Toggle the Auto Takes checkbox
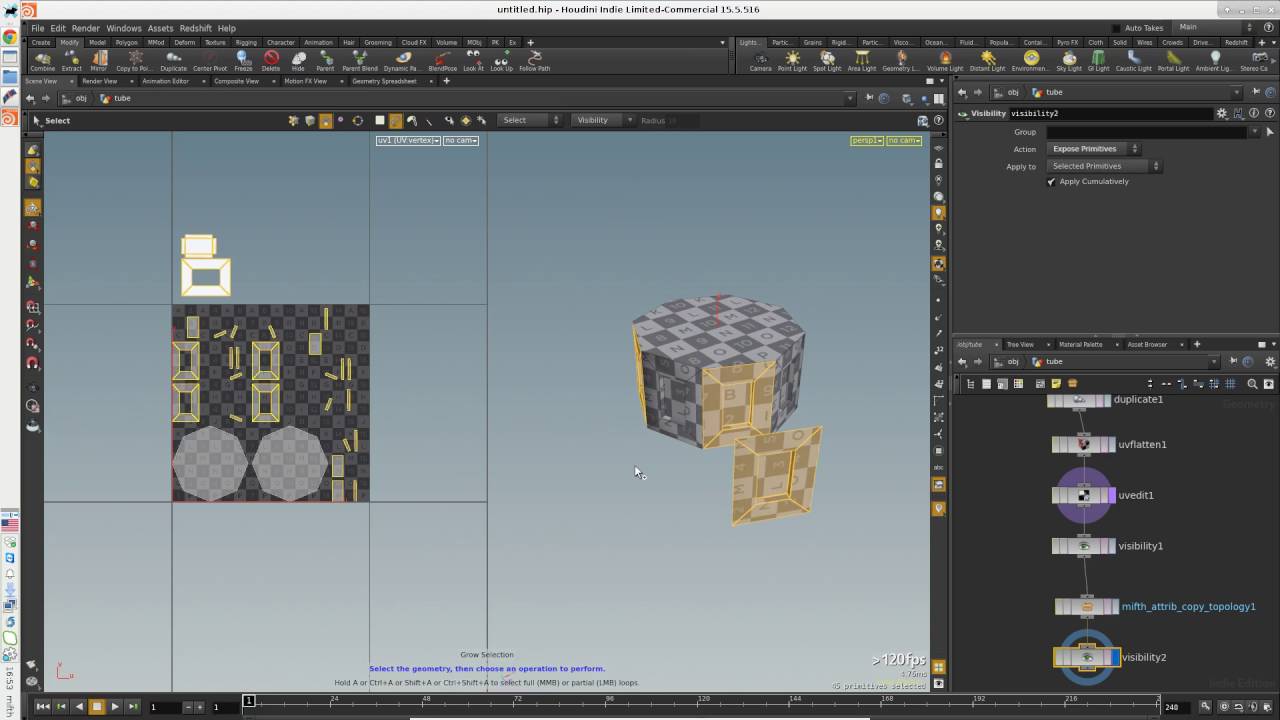Screen dimensions: 1280x720 coord(1118,28)
